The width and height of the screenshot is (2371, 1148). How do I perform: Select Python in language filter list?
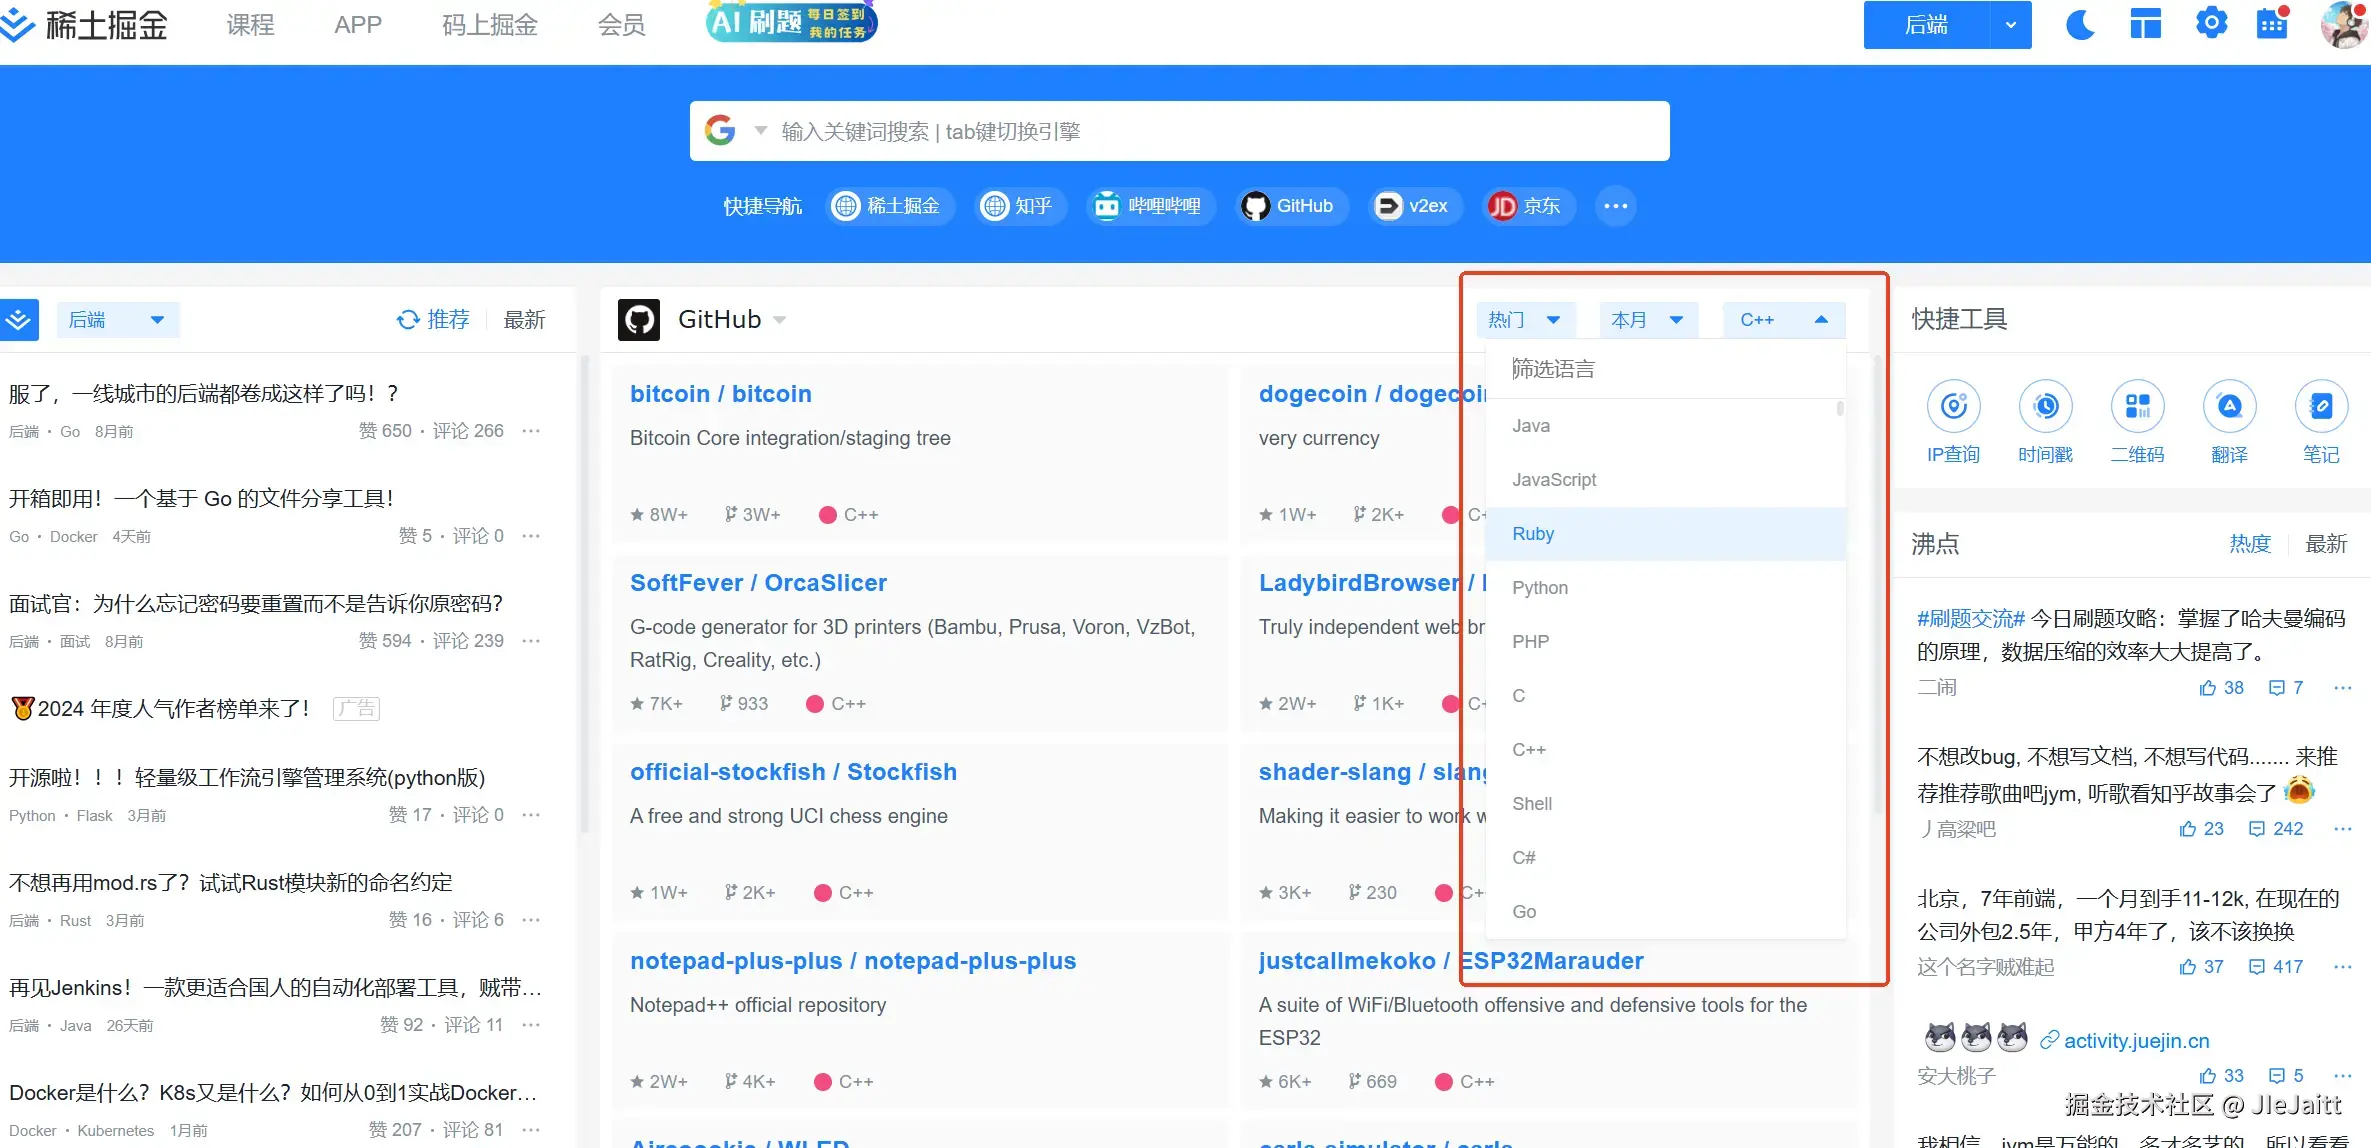pos(1540,588)
